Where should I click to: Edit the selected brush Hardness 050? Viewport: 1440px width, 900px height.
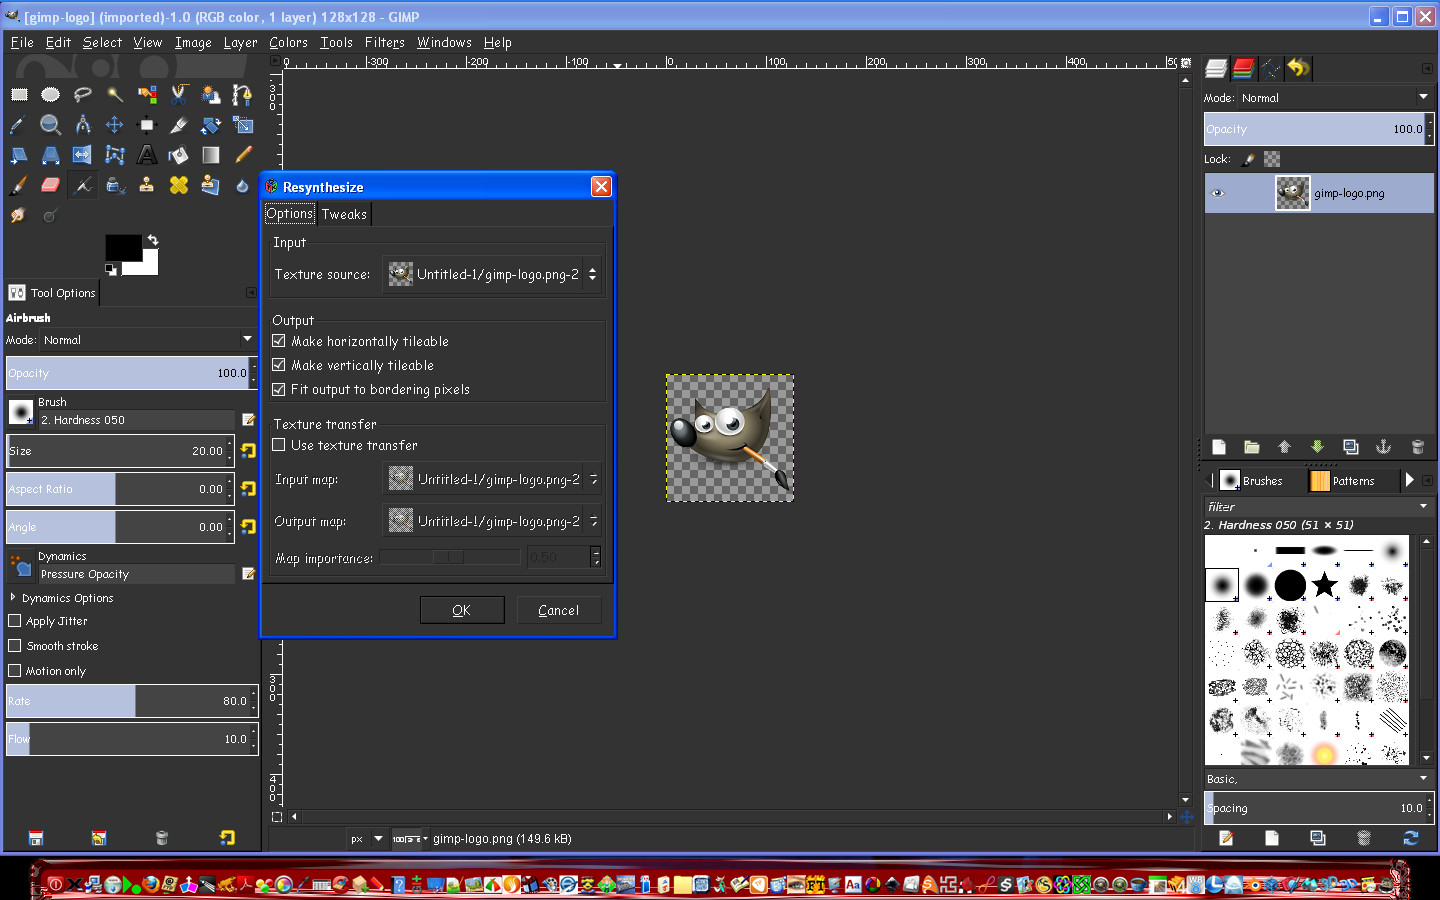click(248, 420)
